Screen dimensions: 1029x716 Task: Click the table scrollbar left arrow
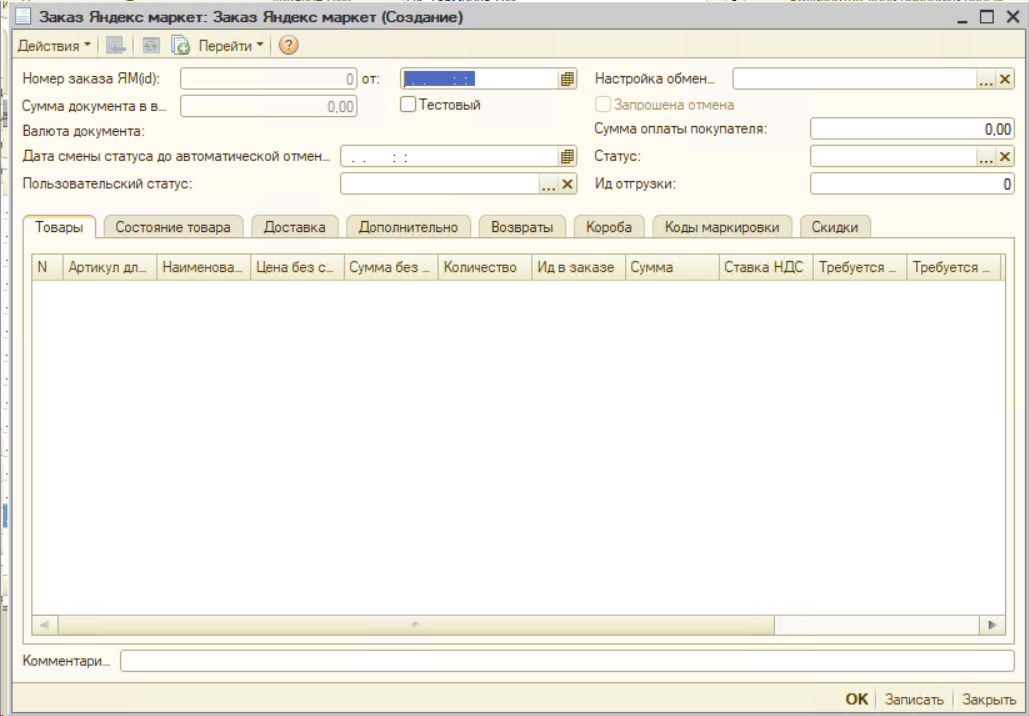pyautogui.click(x=45, y=625)
